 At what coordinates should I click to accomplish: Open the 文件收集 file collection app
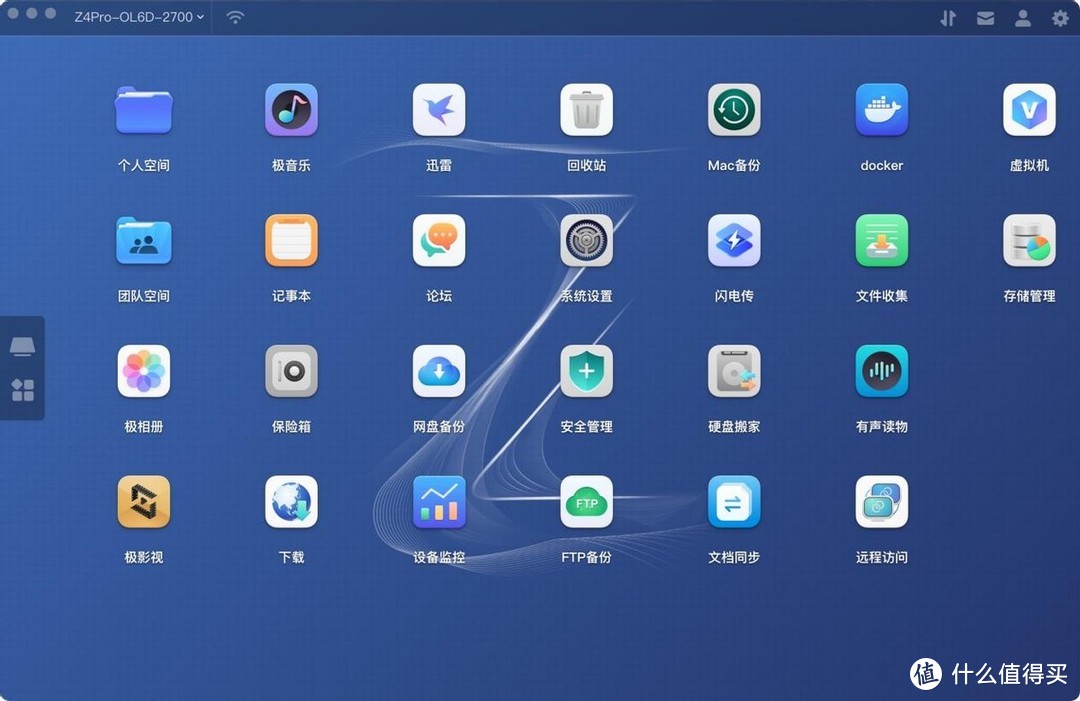[x=882, y=241]
